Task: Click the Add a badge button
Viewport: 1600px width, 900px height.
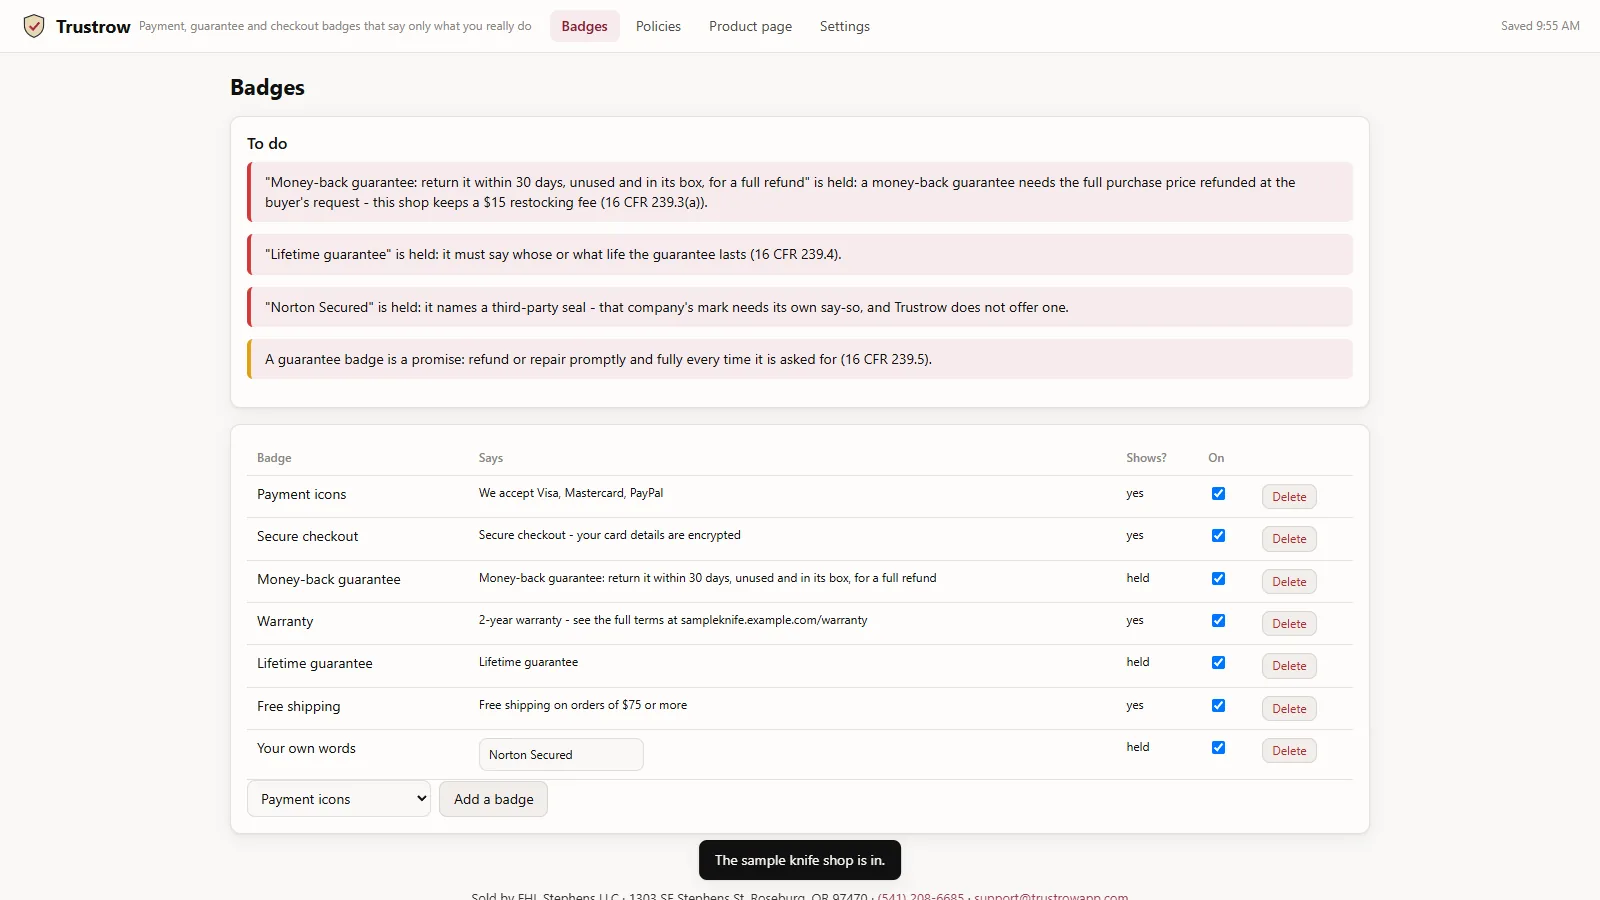Action: tap(493, 799)
